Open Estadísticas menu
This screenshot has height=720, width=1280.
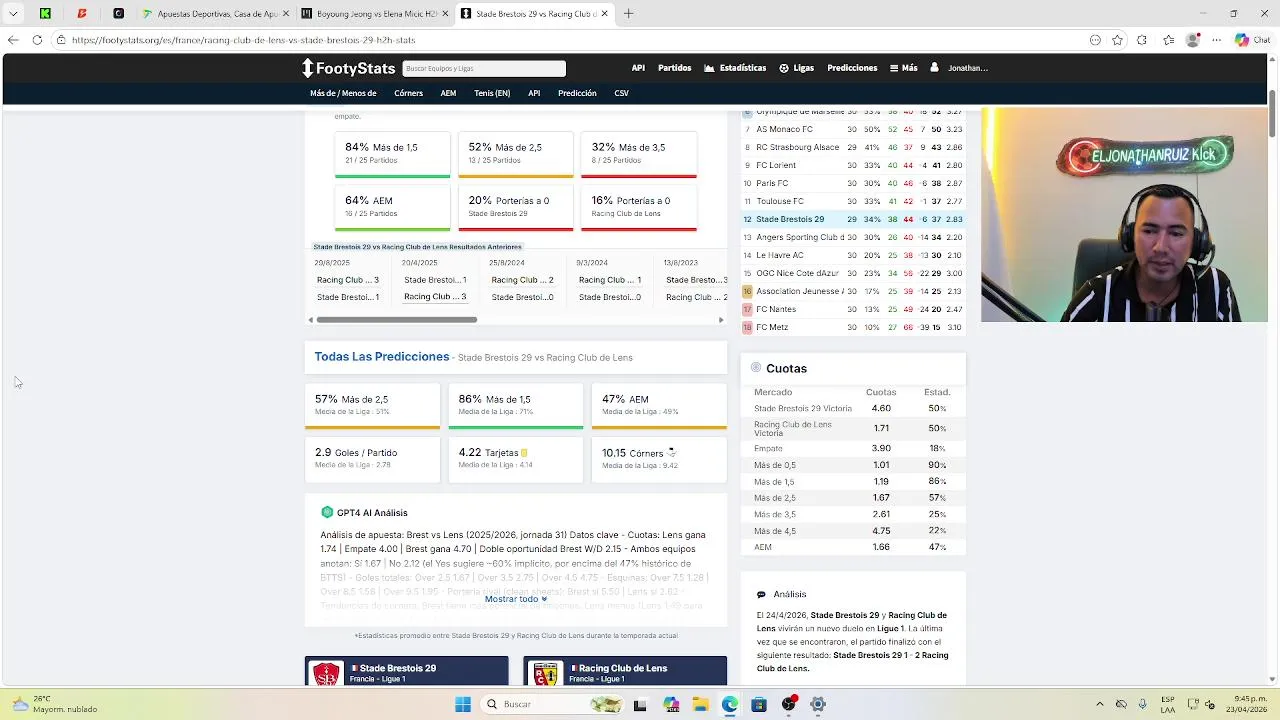point(735,68)
